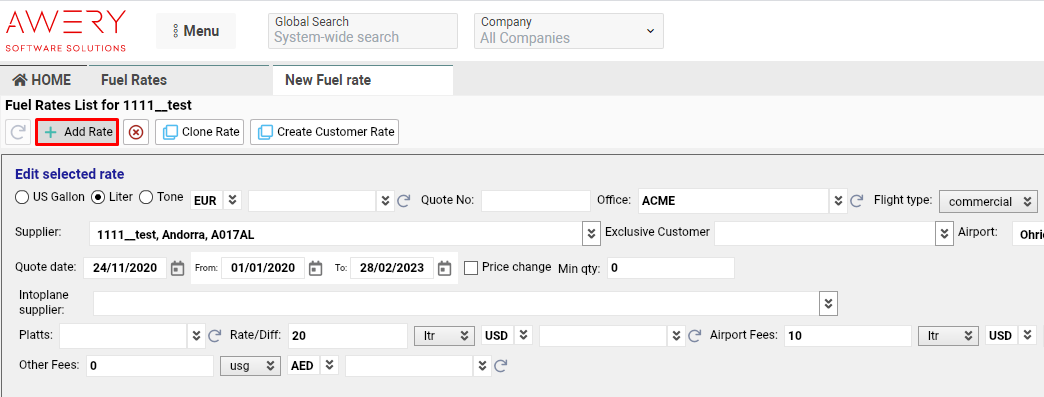Open the Quote date calendar picker

coord(177,268)
